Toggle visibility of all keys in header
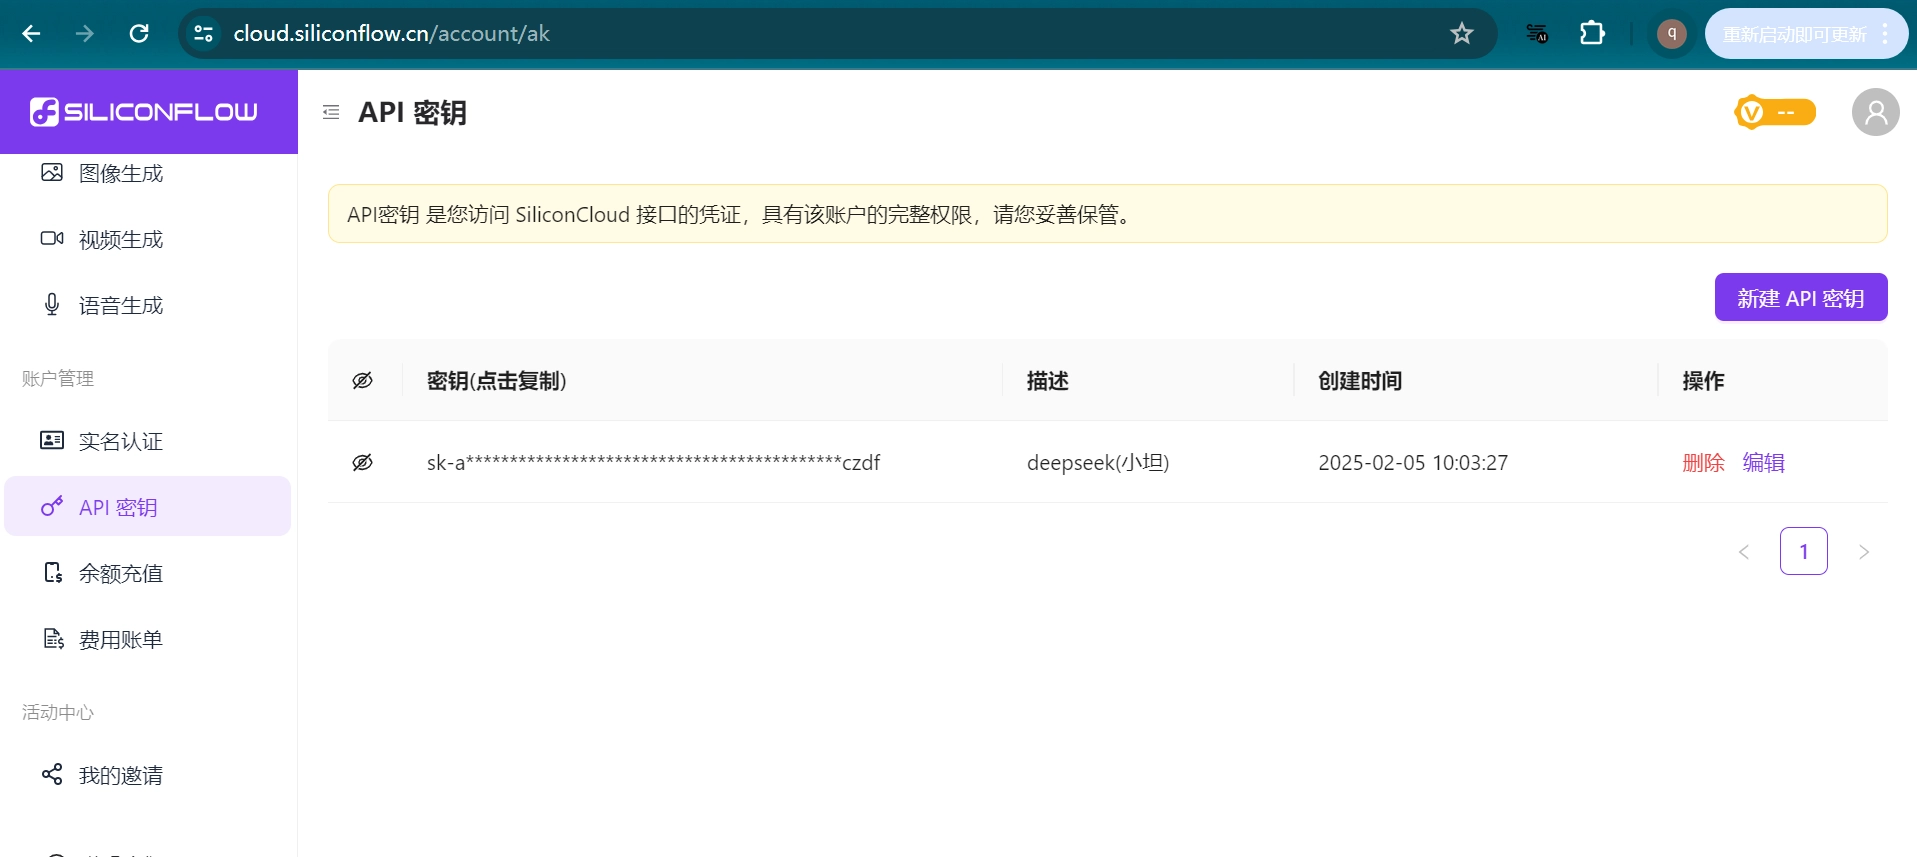 click(363, 380)
